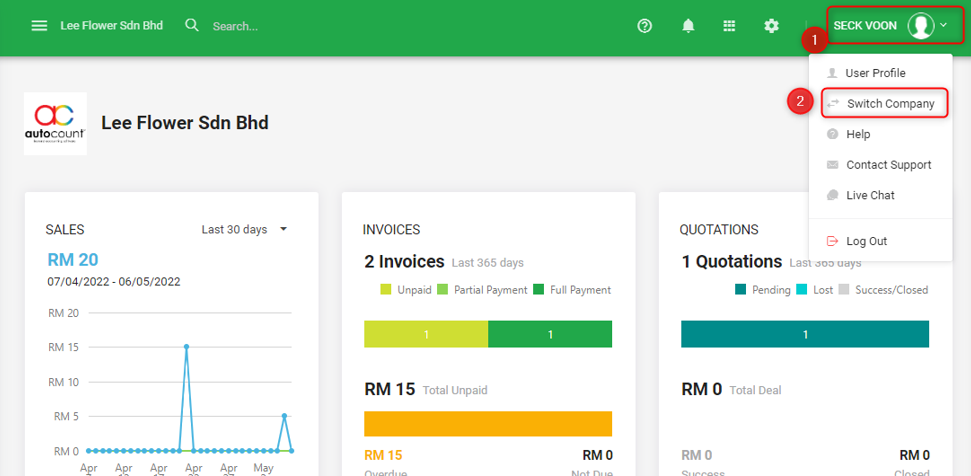971x476 pixels.
Task: Click the date range 07/04/2022 - 06/05/2022
Action: click(114, 282)
